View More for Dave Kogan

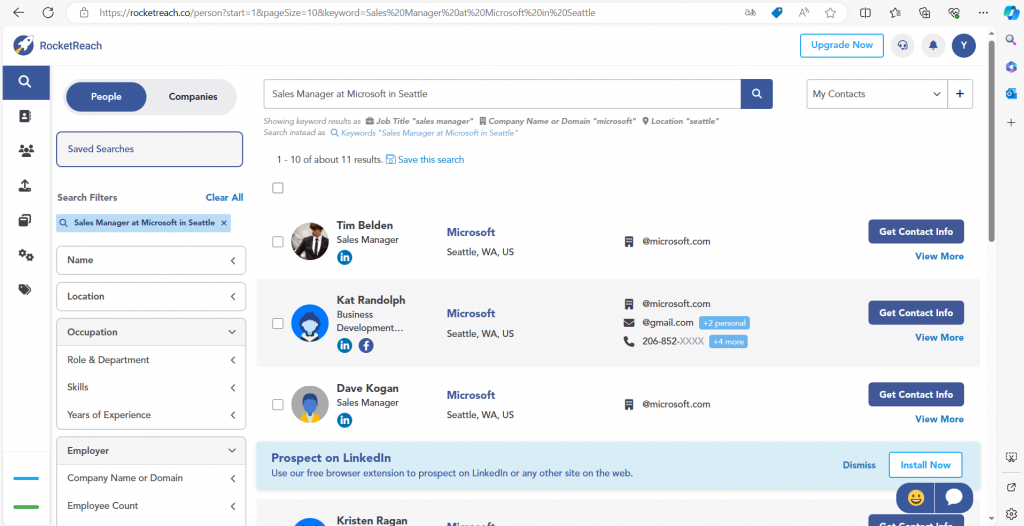click(939, 419)
